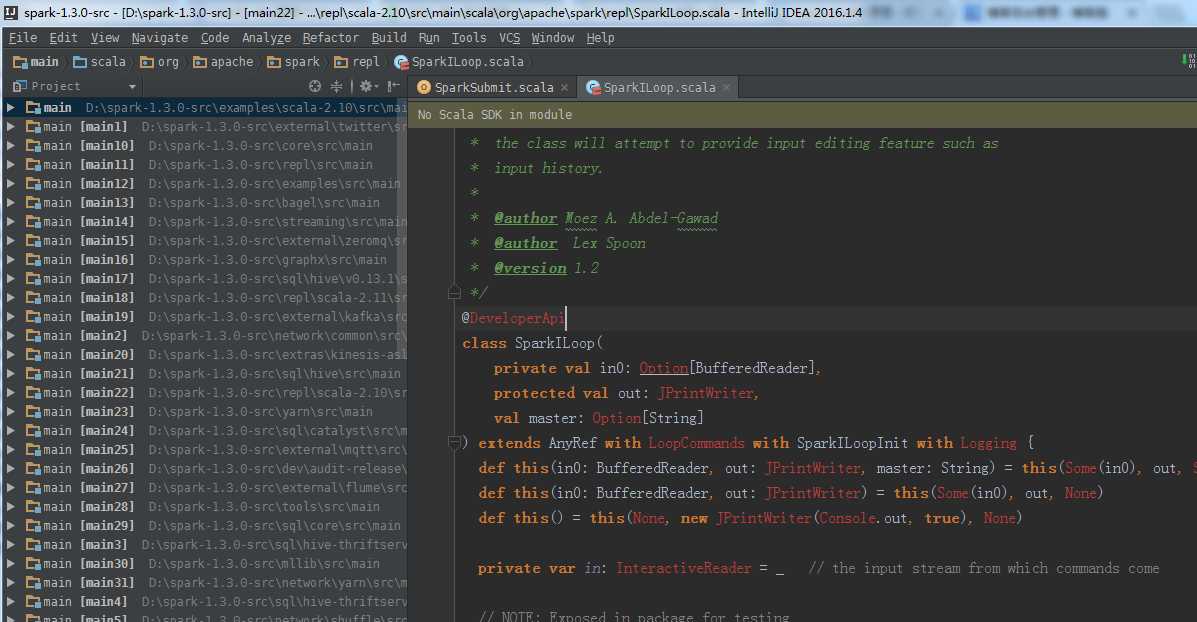Image resolution: width=1197 pixels, height=622 pixels.
Task: Select the main [main24] catalyst module
Action: pos(204,430)
